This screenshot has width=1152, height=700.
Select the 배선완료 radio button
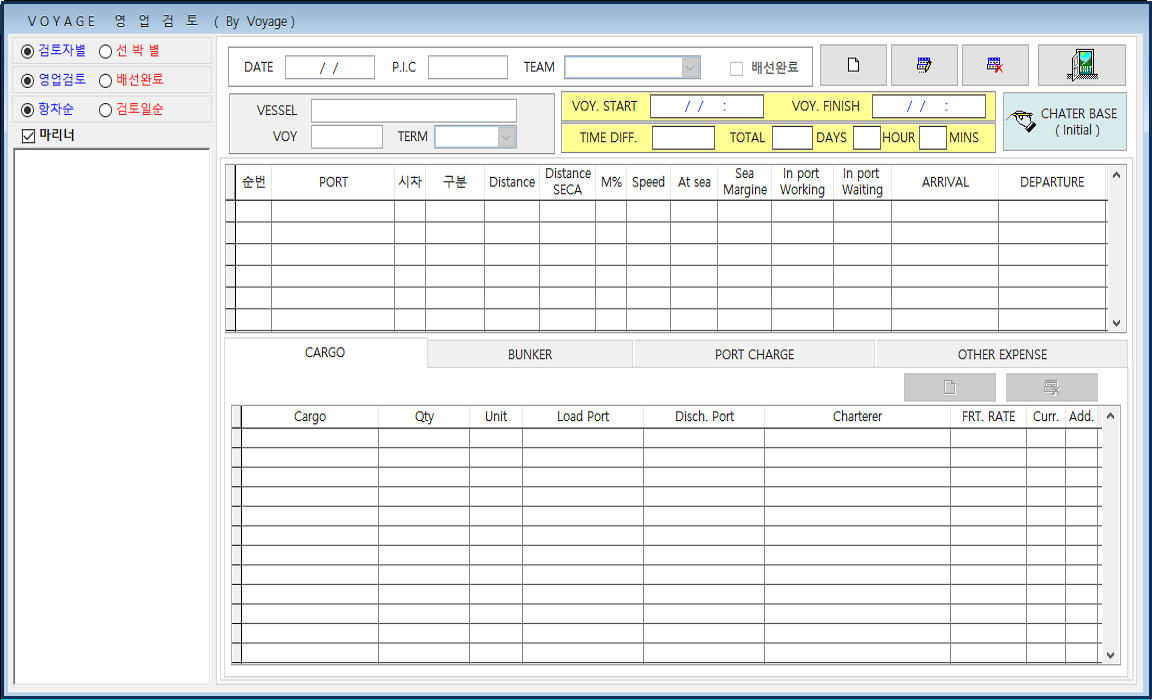click(x=105, y=80)
